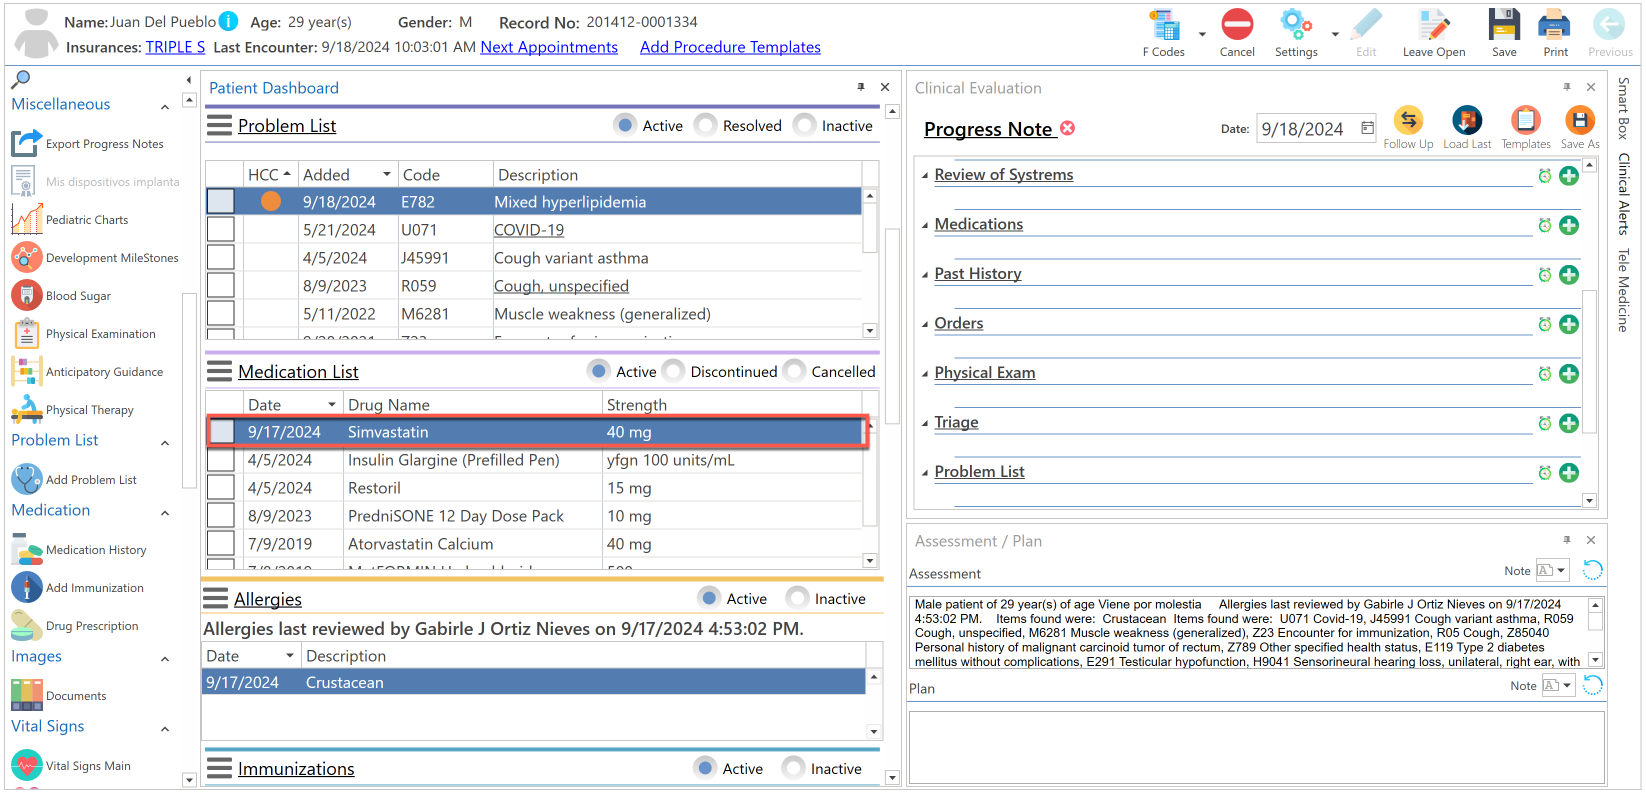
Task: Open Settings gear icon
Action: click(1296, 25)
